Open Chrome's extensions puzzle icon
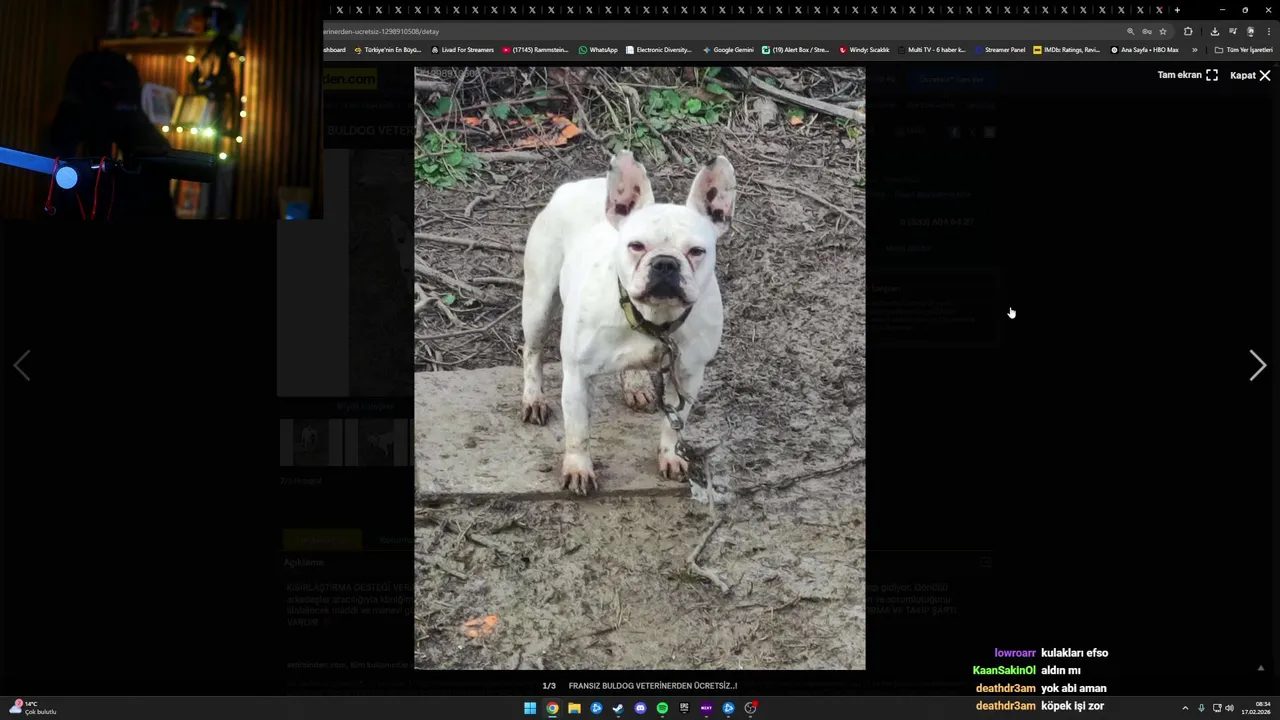Viewport: 1280px width, 720px height. pos(1188,31)
